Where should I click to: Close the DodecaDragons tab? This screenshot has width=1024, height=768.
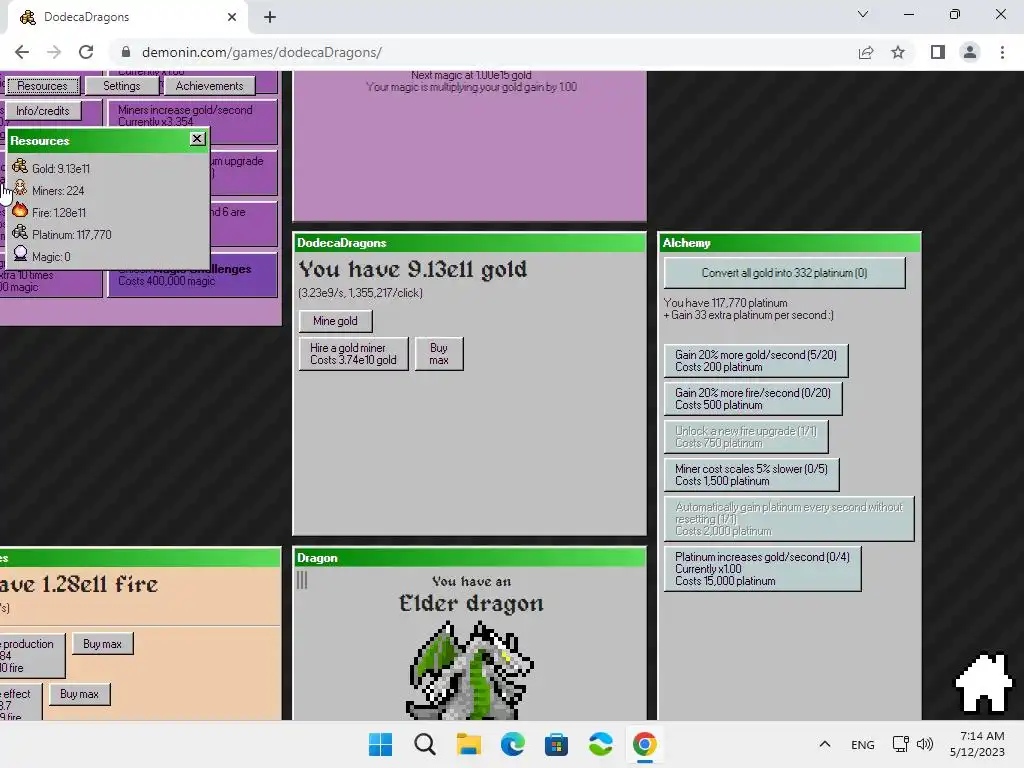click(232, 17)
